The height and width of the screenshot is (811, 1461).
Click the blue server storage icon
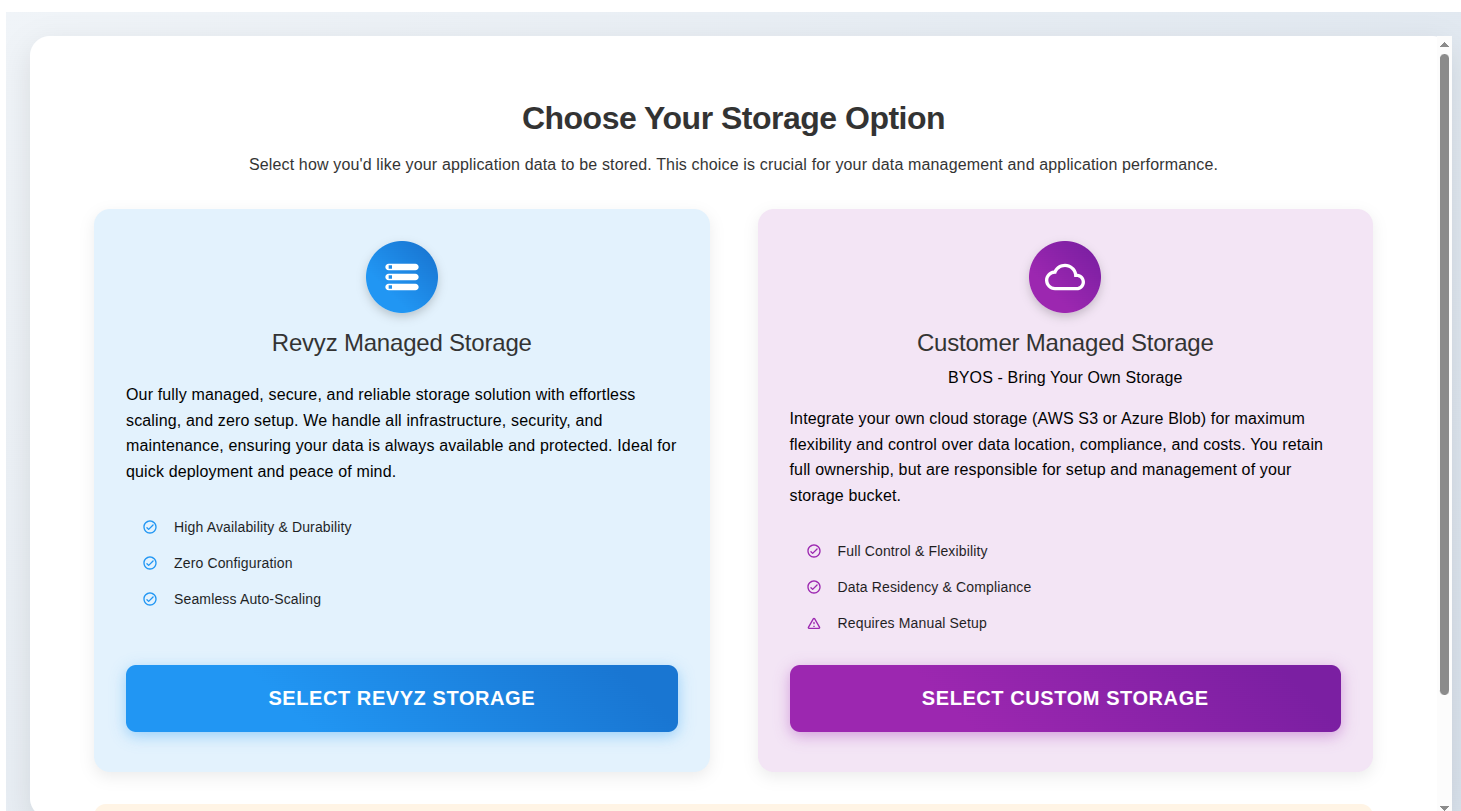[401, 277]
